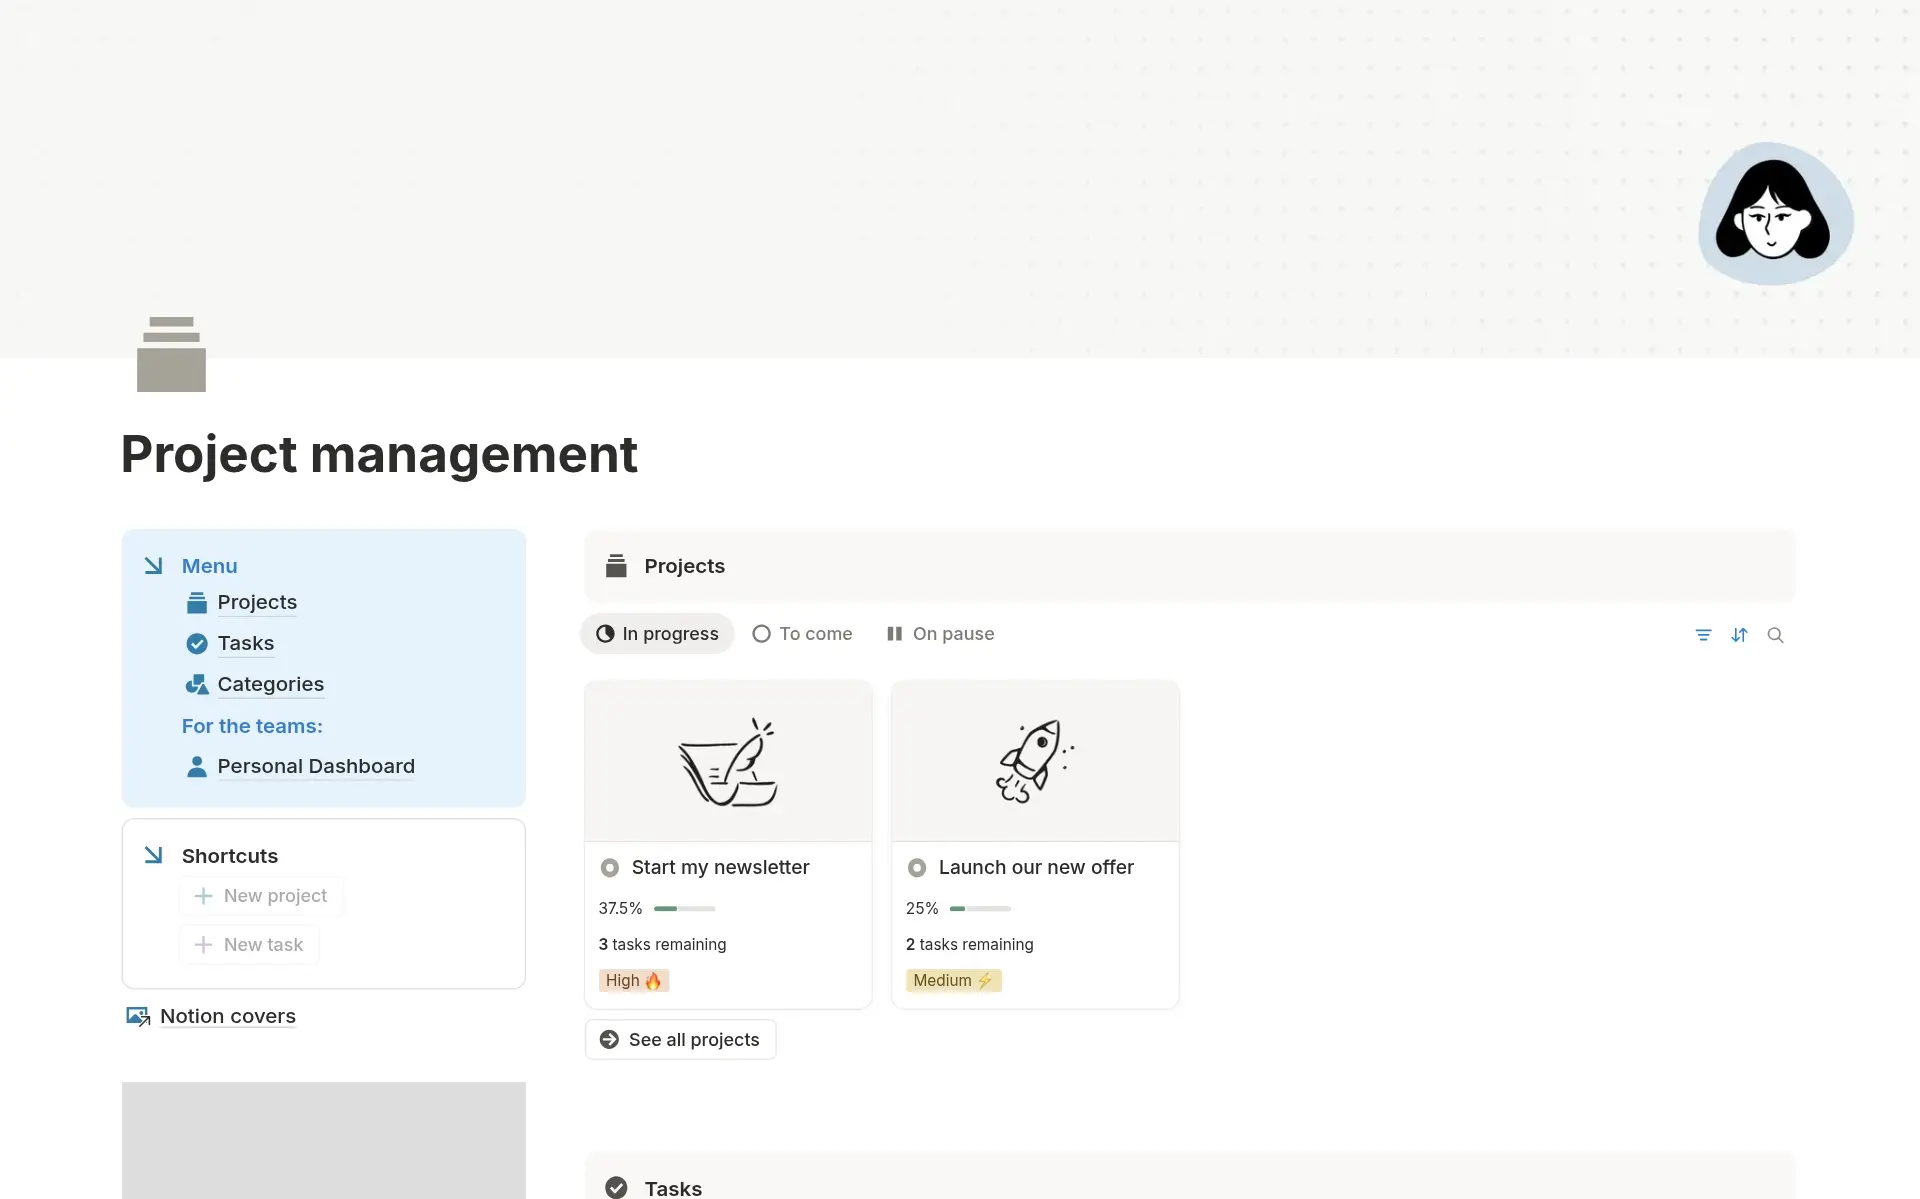Select the To come radio filter
The height and width of the screenshot is (1199, 1920).
[x=801, y=633]
